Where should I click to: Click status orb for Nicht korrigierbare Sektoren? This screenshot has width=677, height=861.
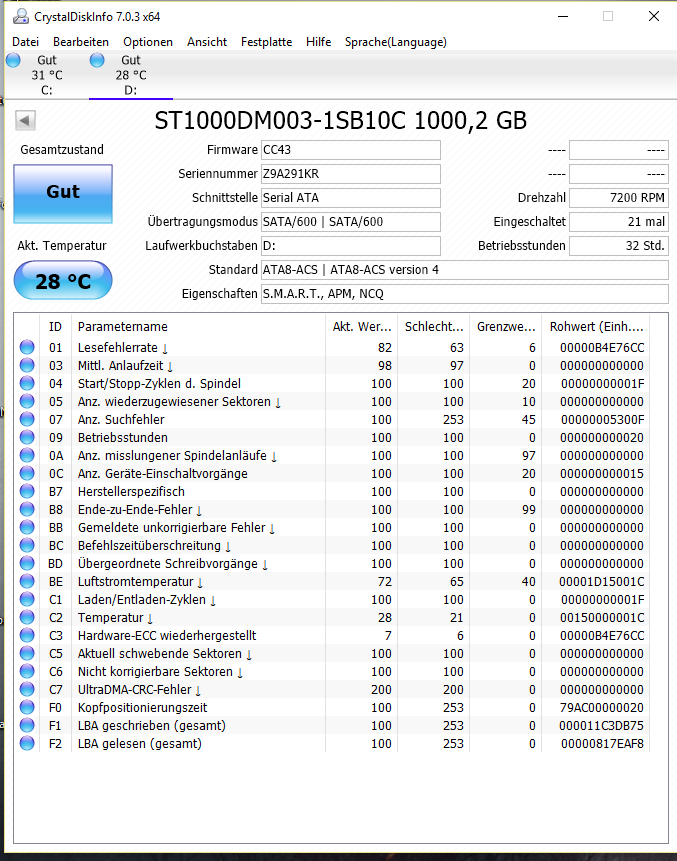[x=27, y=672]
